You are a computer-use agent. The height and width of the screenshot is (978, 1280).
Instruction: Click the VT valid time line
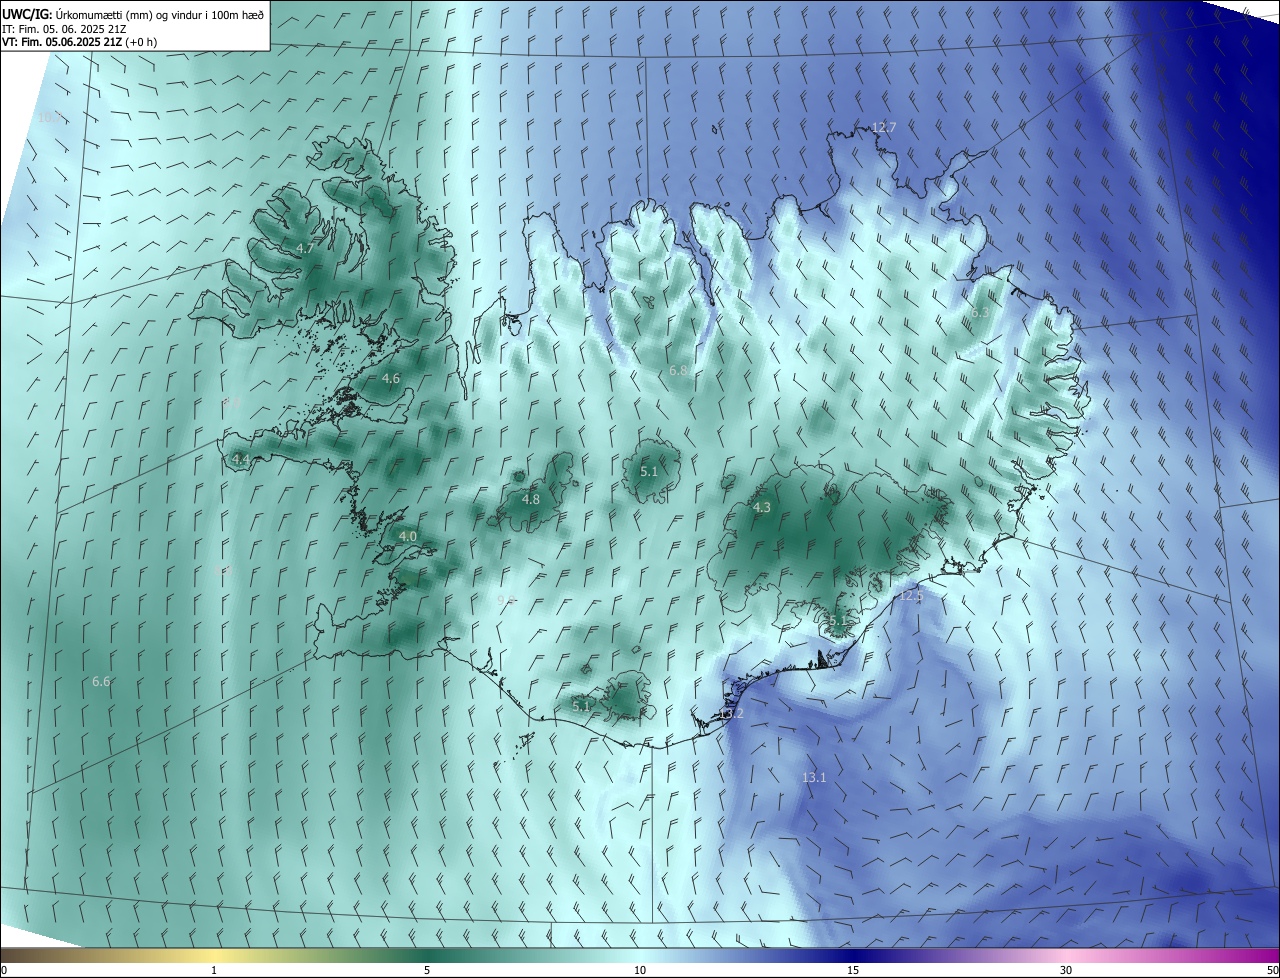tap(79, 42)
